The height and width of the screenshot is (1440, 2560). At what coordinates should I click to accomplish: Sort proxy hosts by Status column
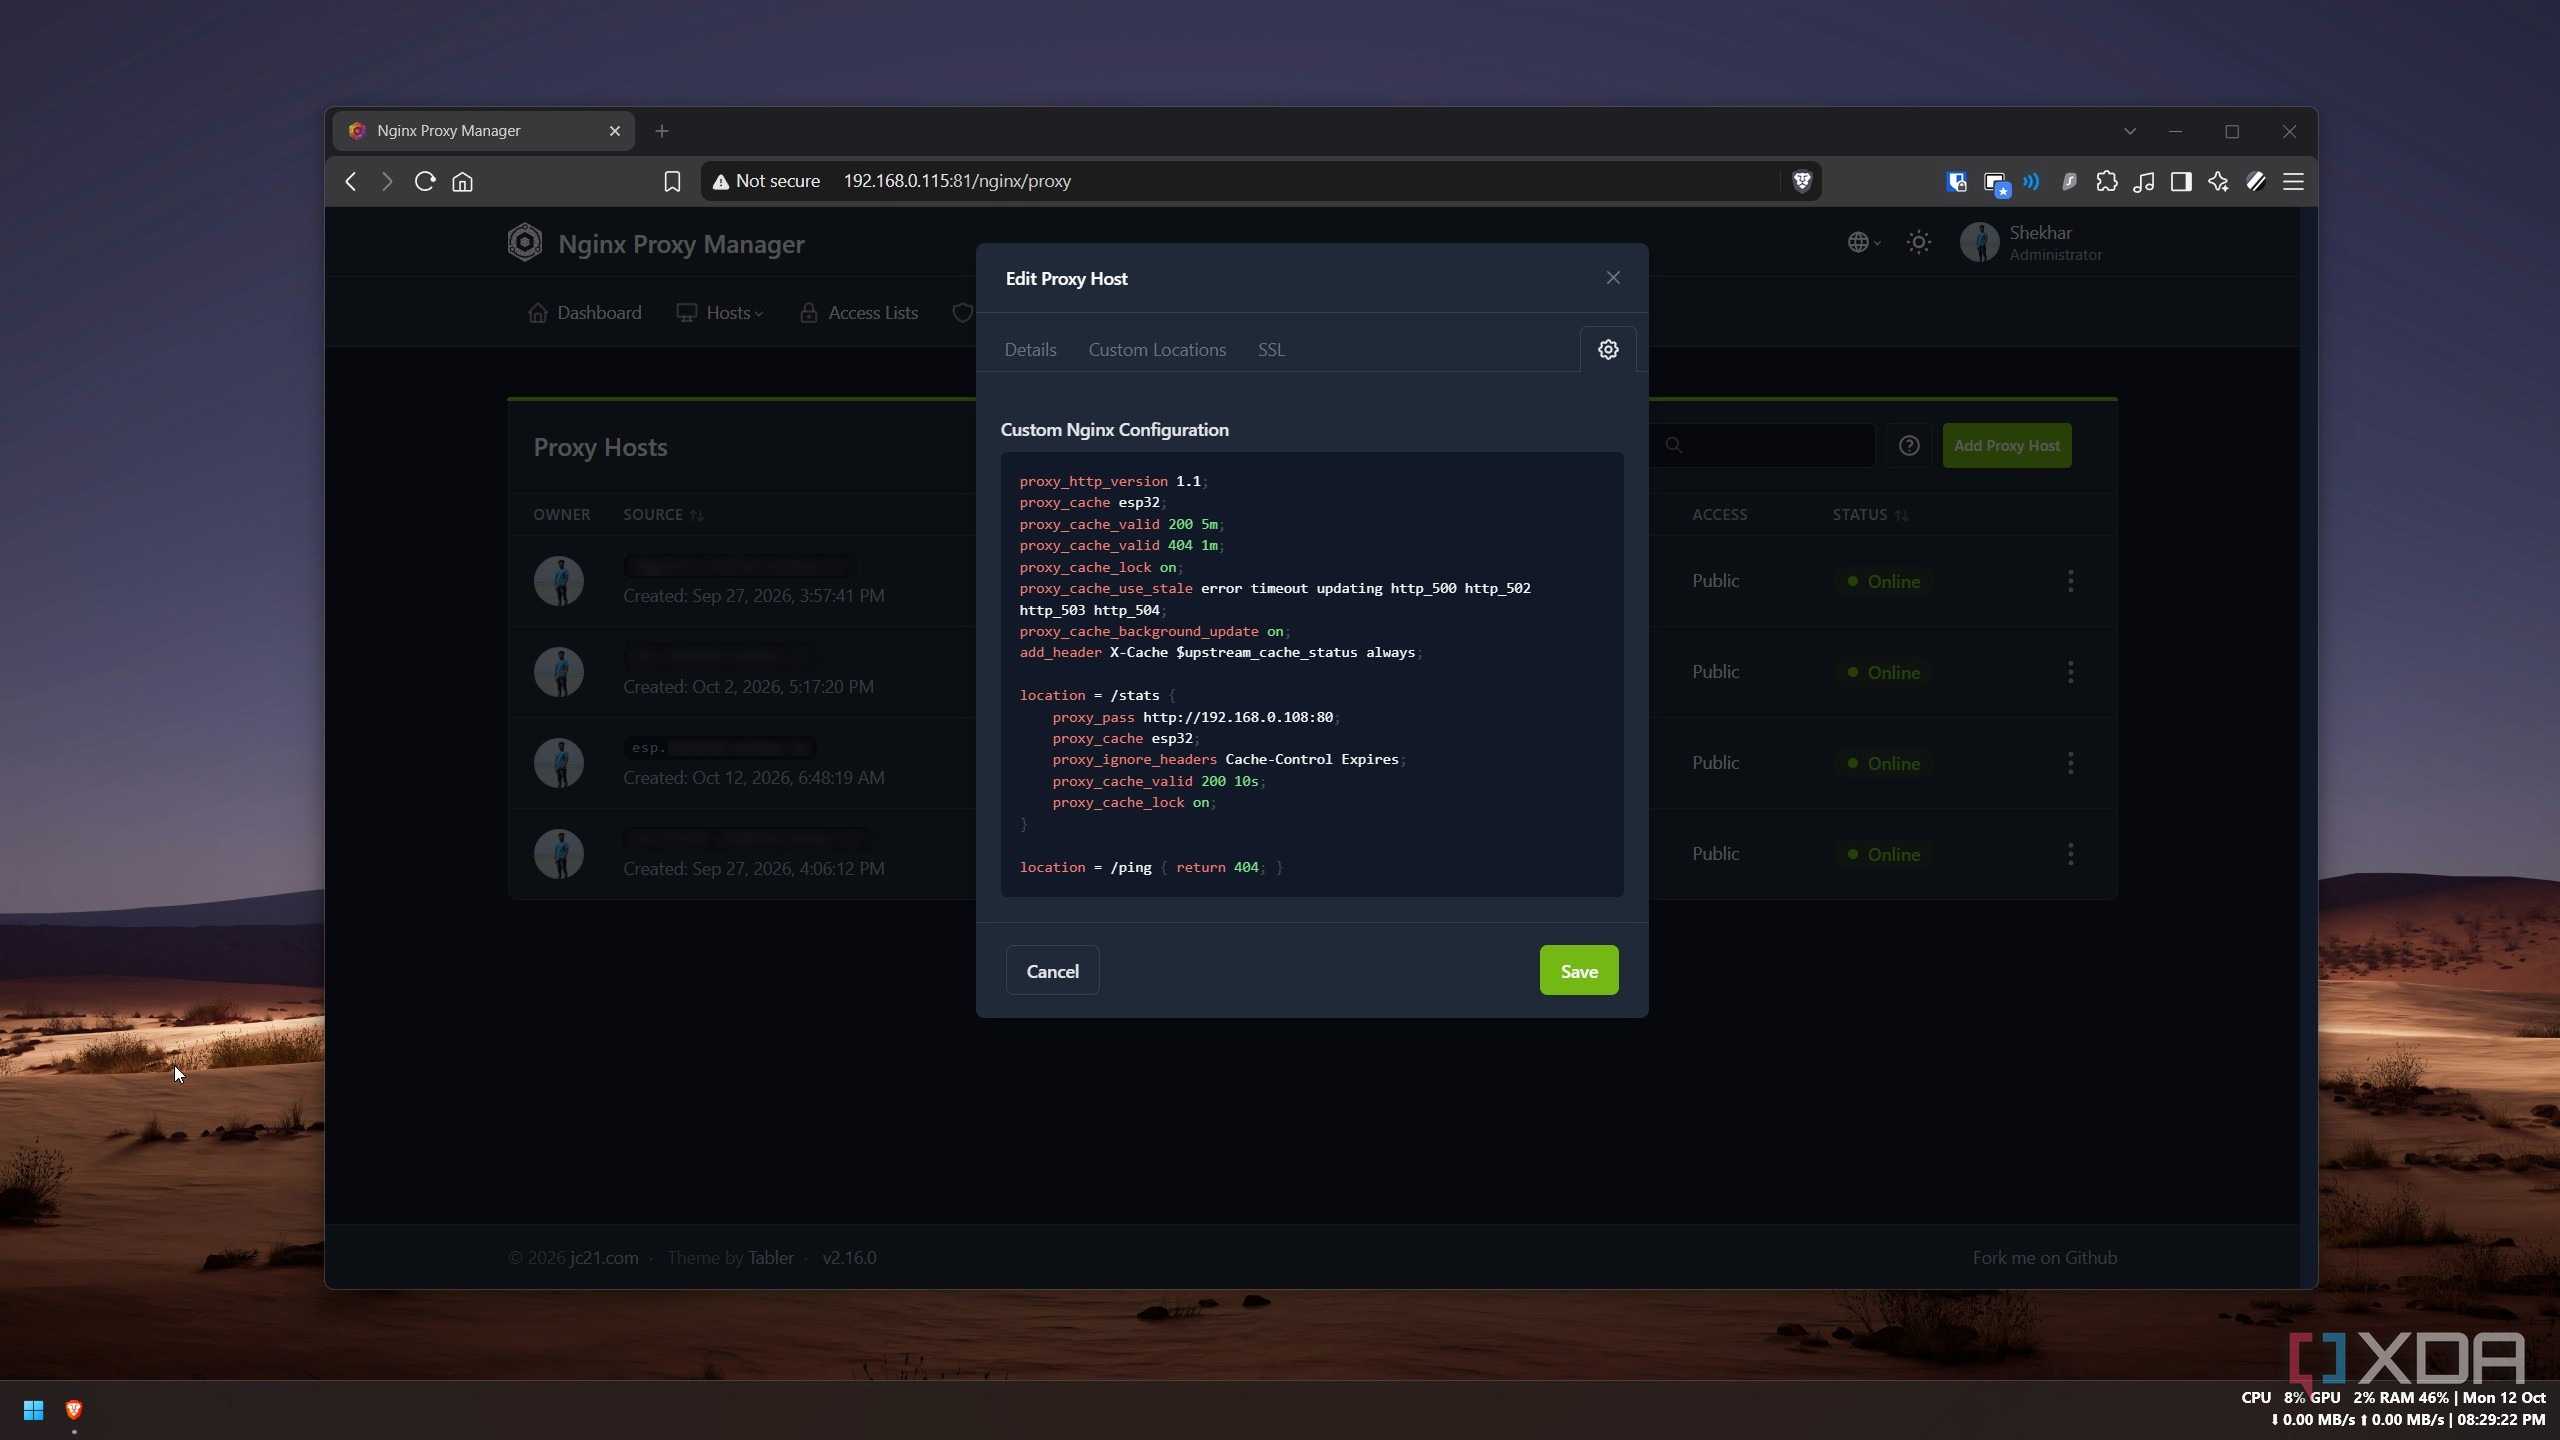point(1870,514)
